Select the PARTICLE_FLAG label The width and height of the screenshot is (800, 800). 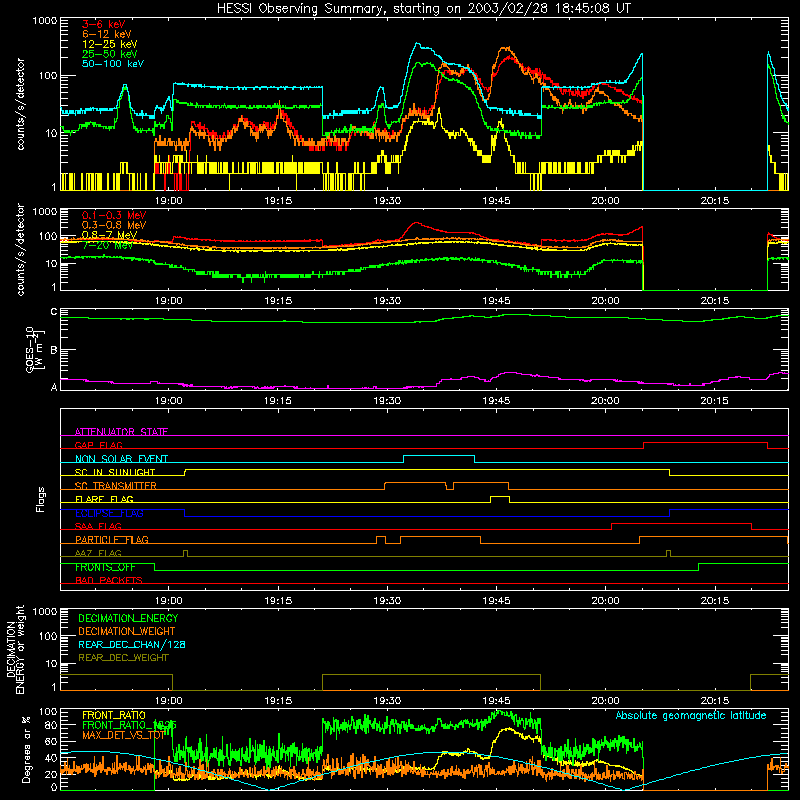pos(112,539)
